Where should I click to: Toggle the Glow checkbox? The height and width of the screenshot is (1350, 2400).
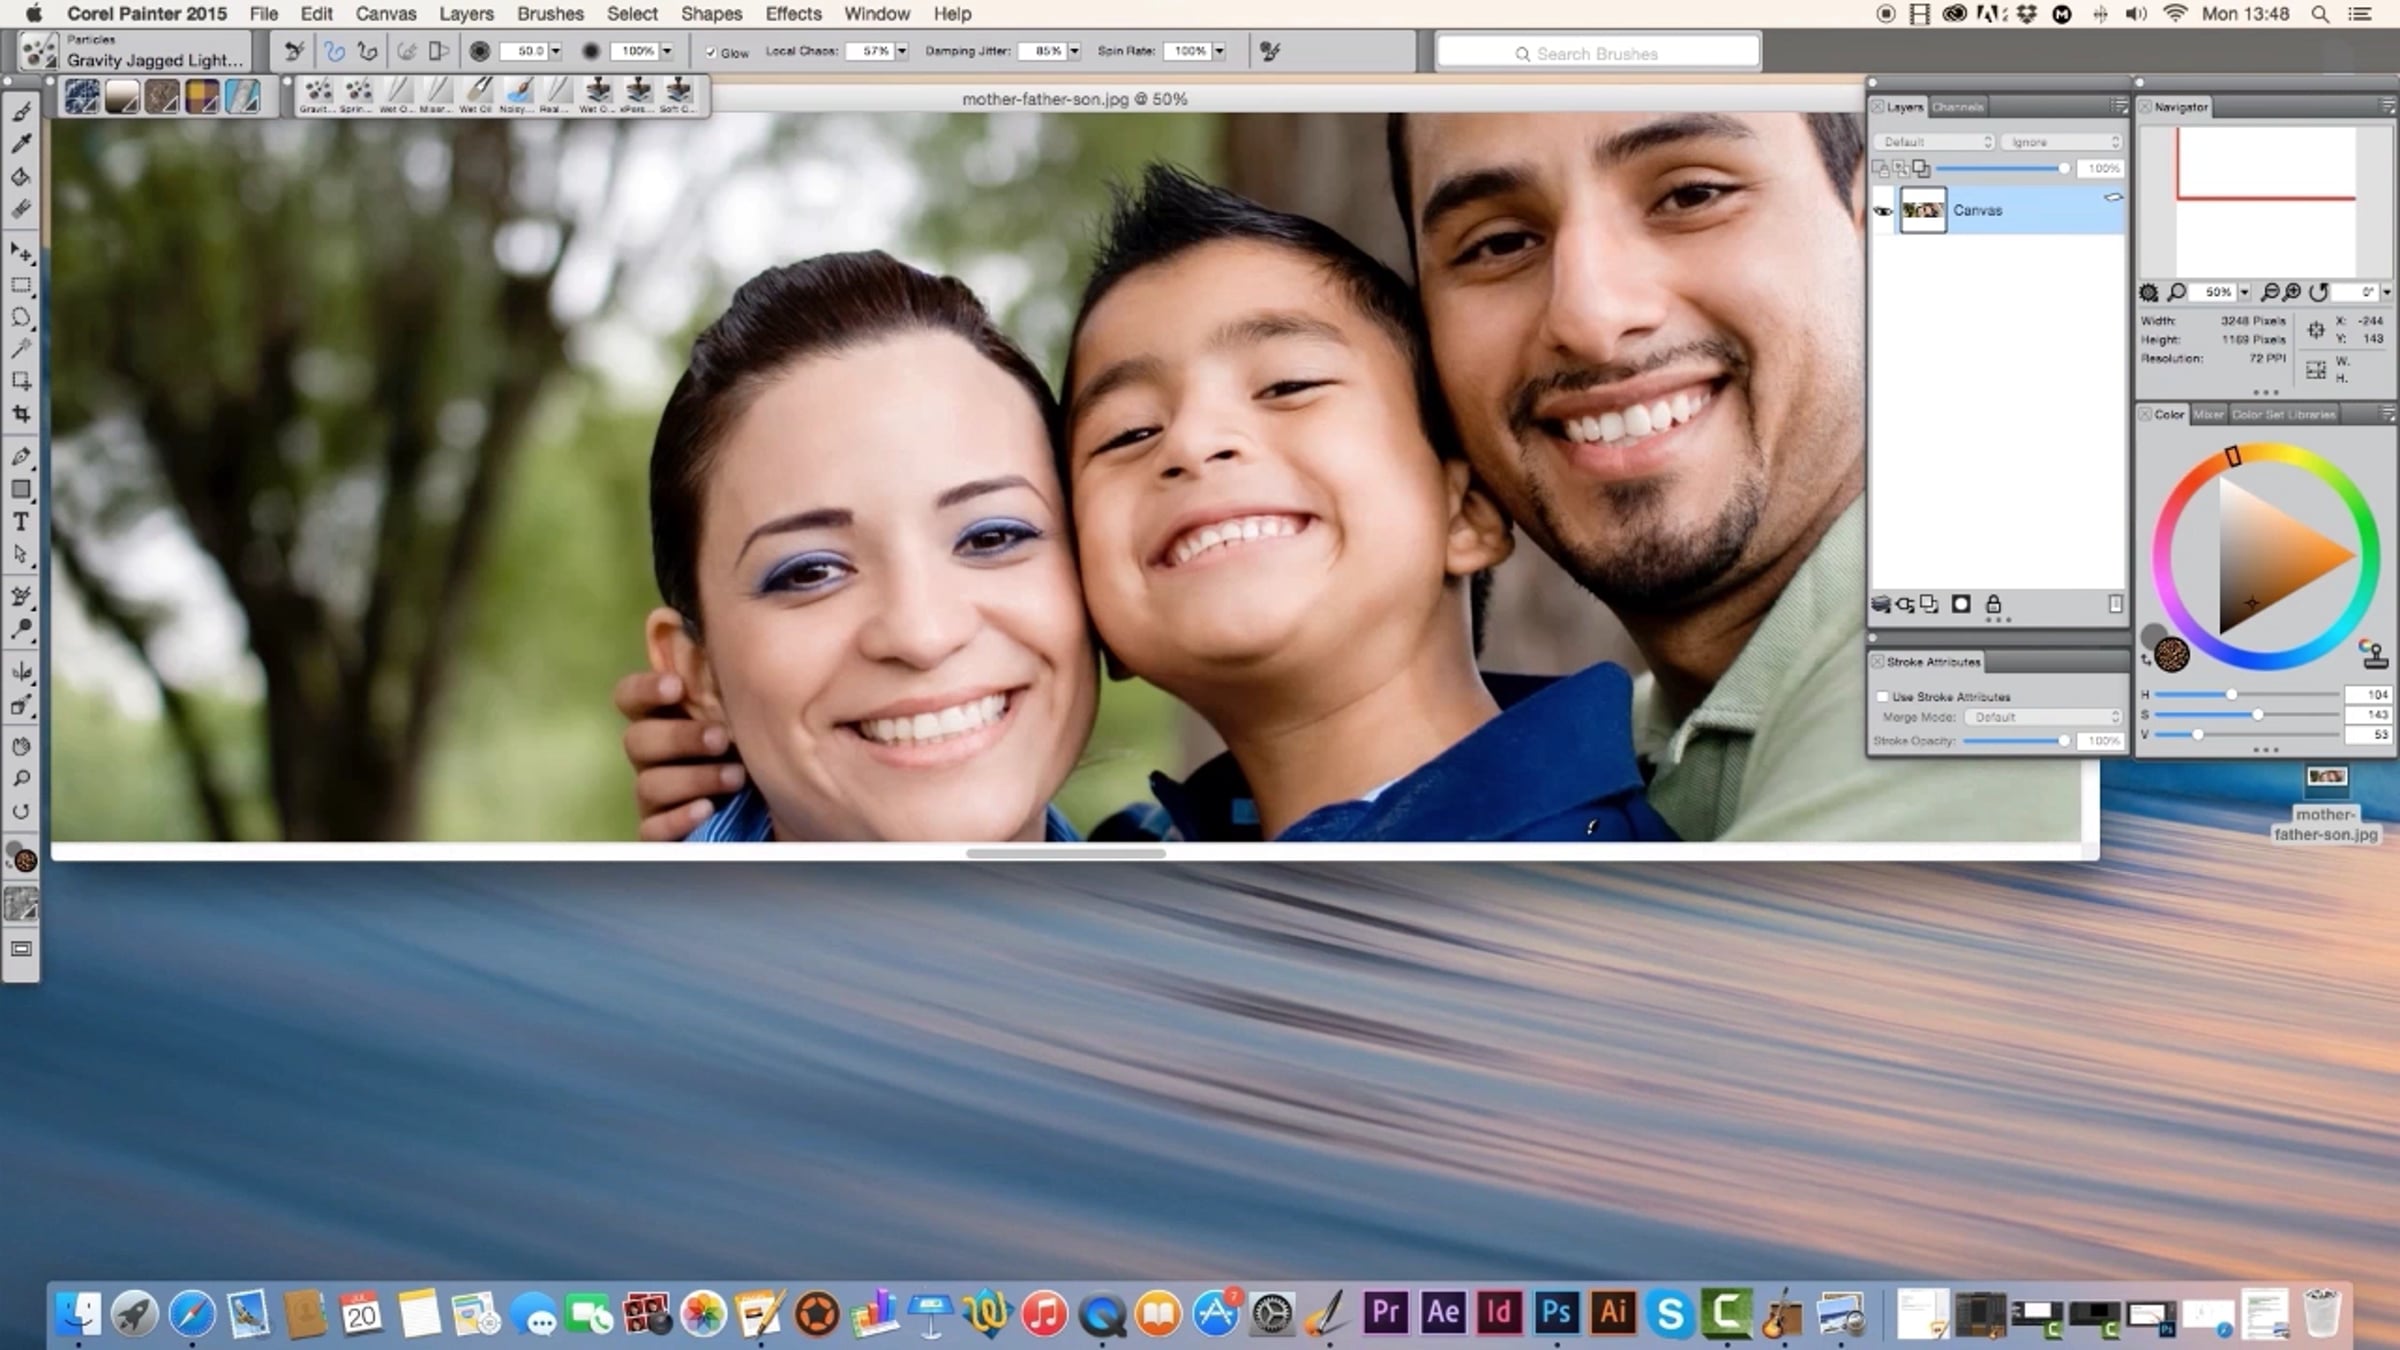(x=711, y=53)
